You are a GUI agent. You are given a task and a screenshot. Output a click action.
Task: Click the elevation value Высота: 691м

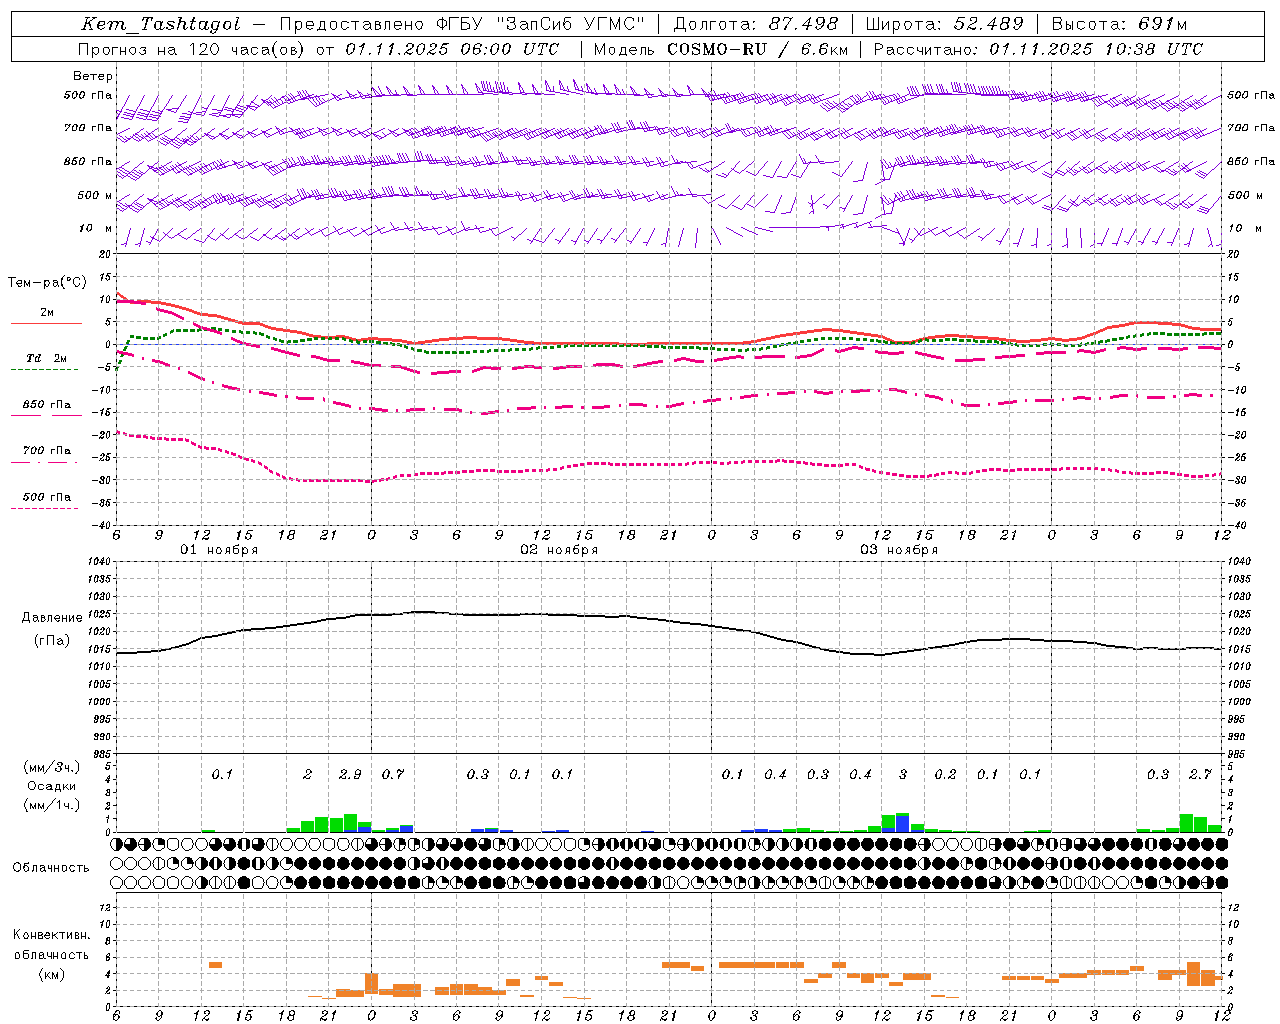point(1119,24)
